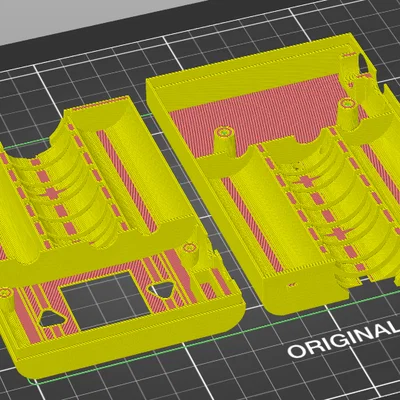
Task: Click the upper red cross on right part
Action: [305, 182]
